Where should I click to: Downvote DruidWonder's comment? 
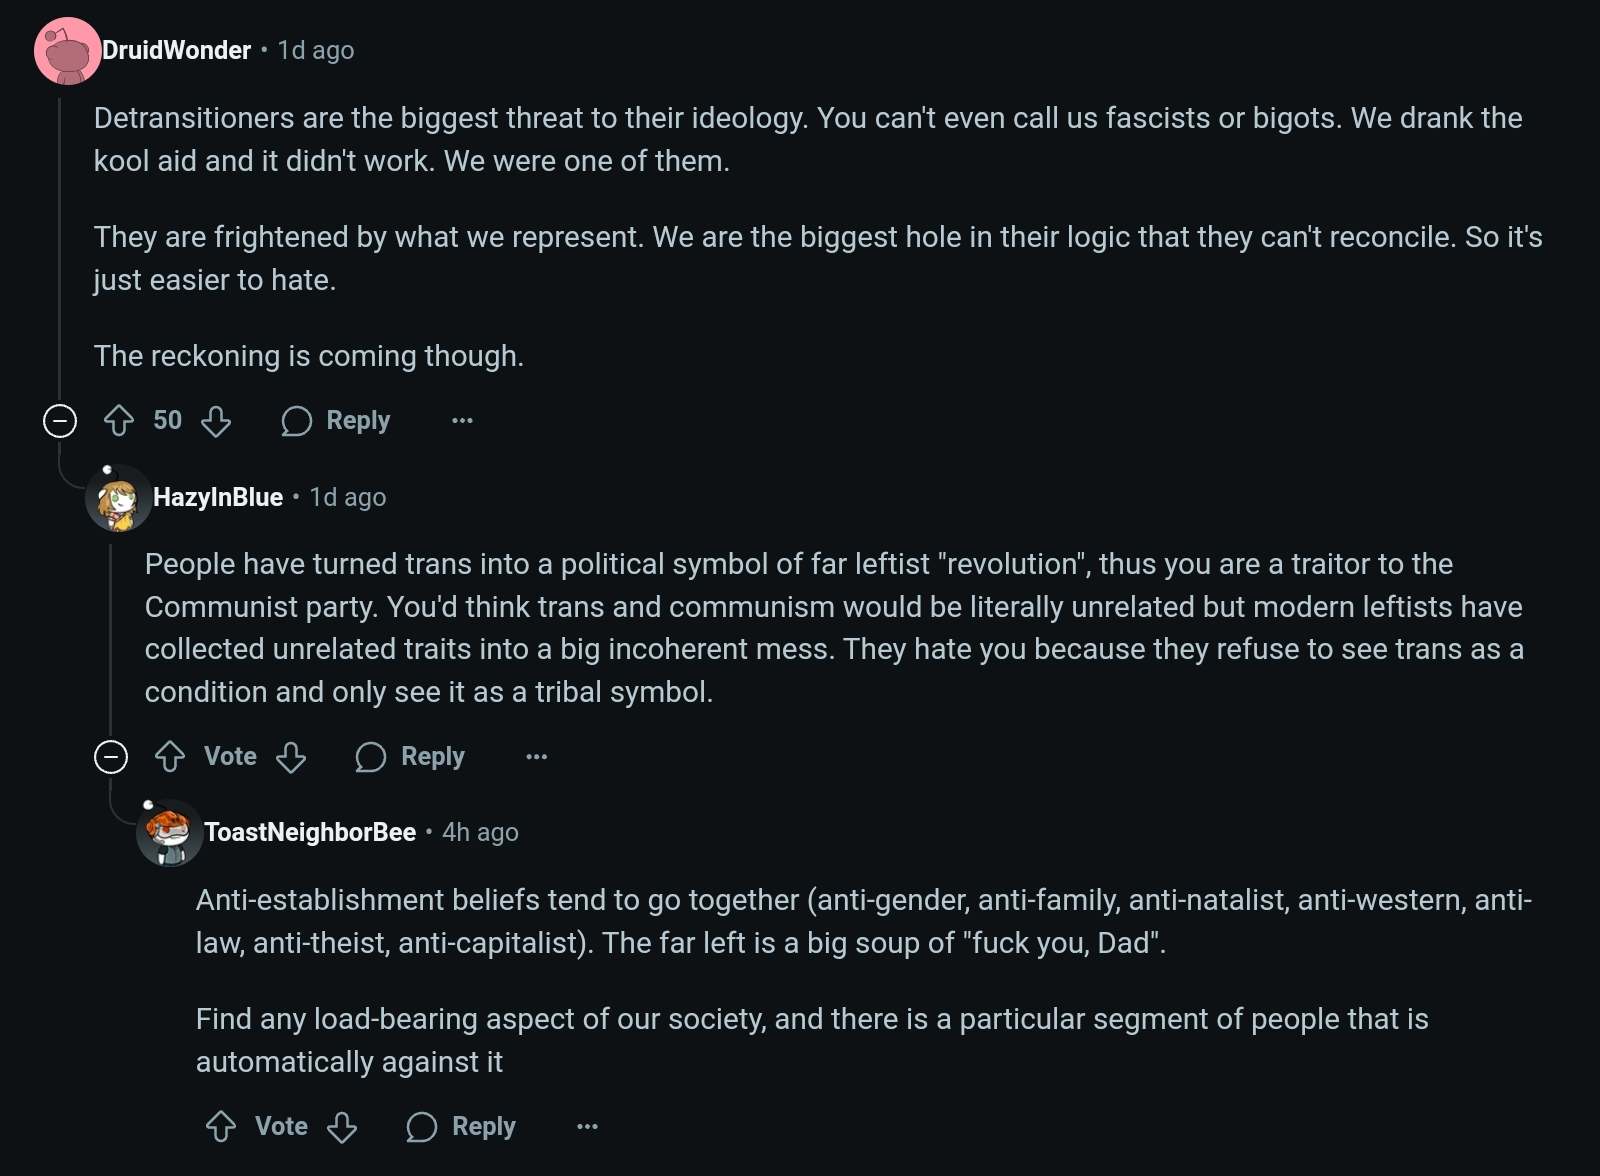tap(216, 421)
